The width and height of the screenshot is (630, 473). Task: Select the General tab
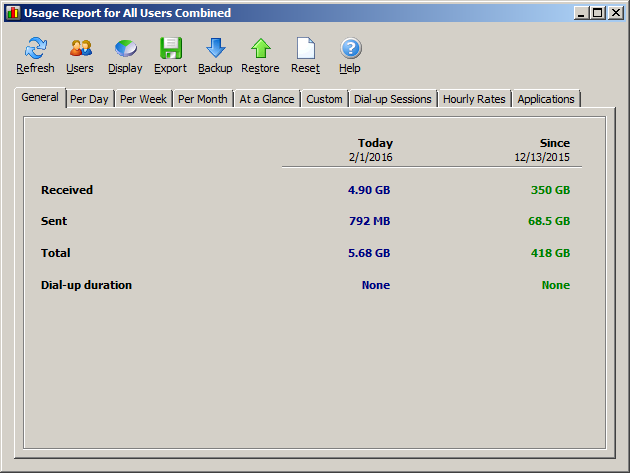[x=40, y=98]
